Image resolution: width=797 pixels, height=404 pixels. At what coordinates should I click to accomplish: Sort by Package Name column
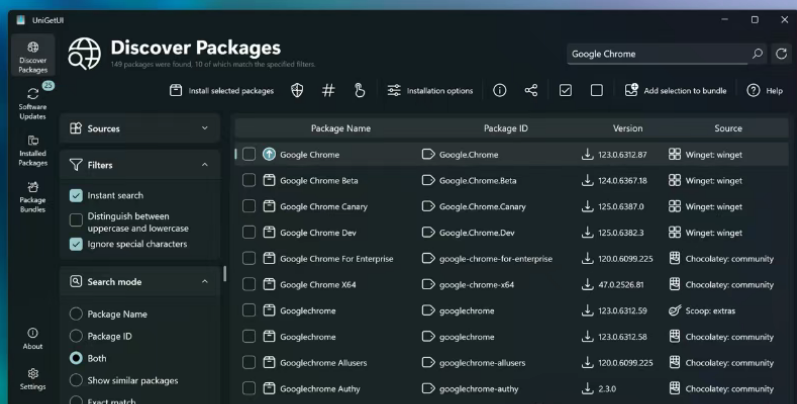point(341,128)
